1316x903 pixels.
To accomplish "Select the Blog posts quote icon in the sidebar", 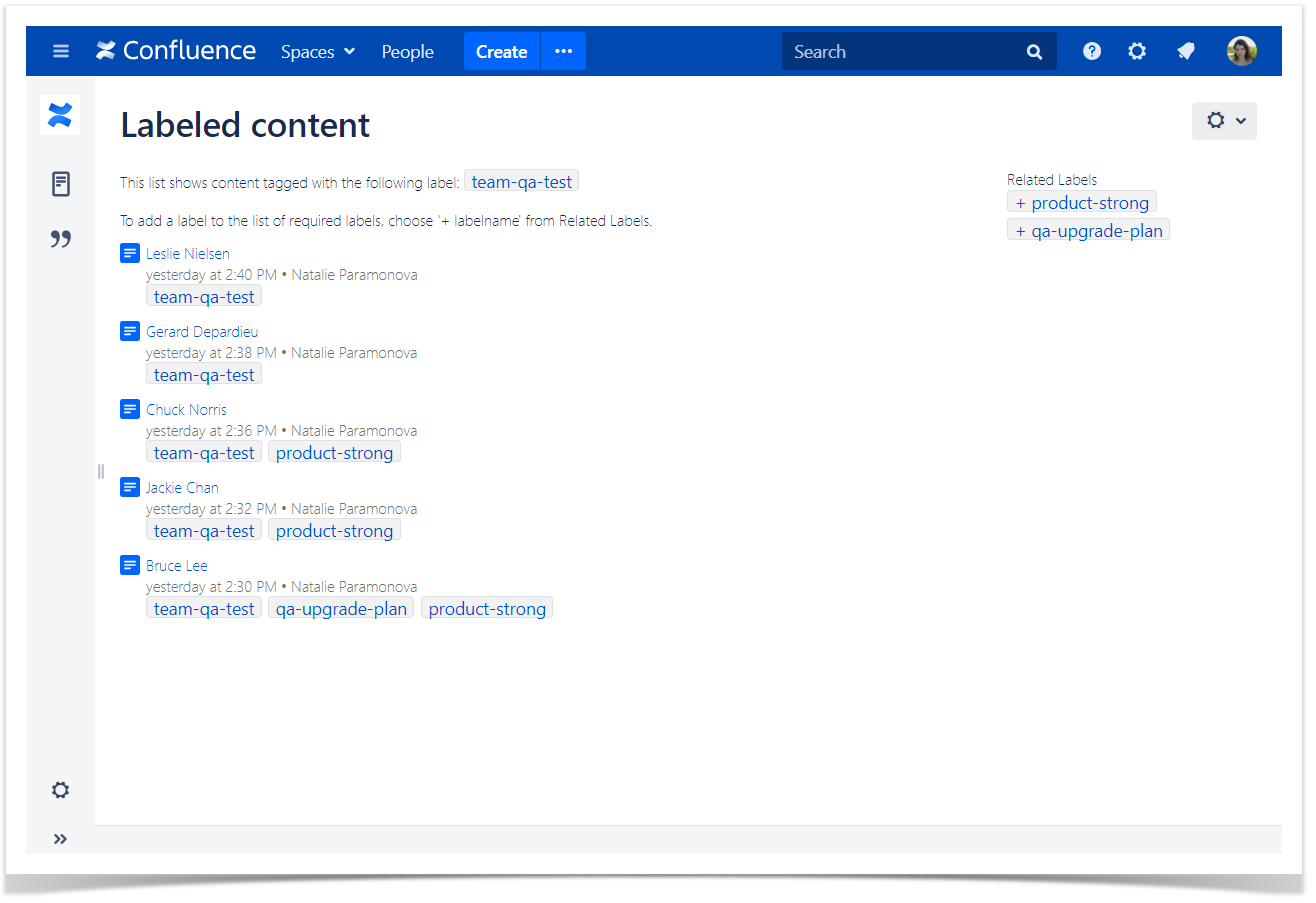I will pyautogui.click(x=60, y=239).
